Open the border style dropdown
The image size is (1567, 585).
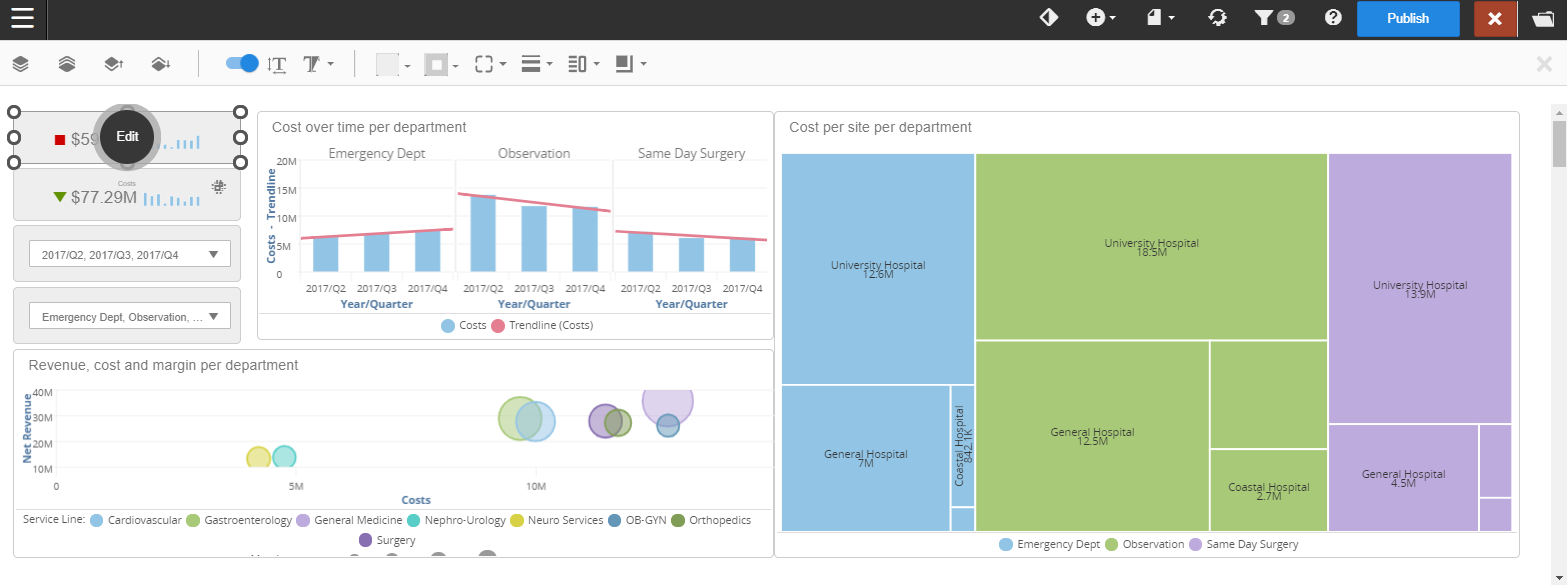tap(441, 65)
